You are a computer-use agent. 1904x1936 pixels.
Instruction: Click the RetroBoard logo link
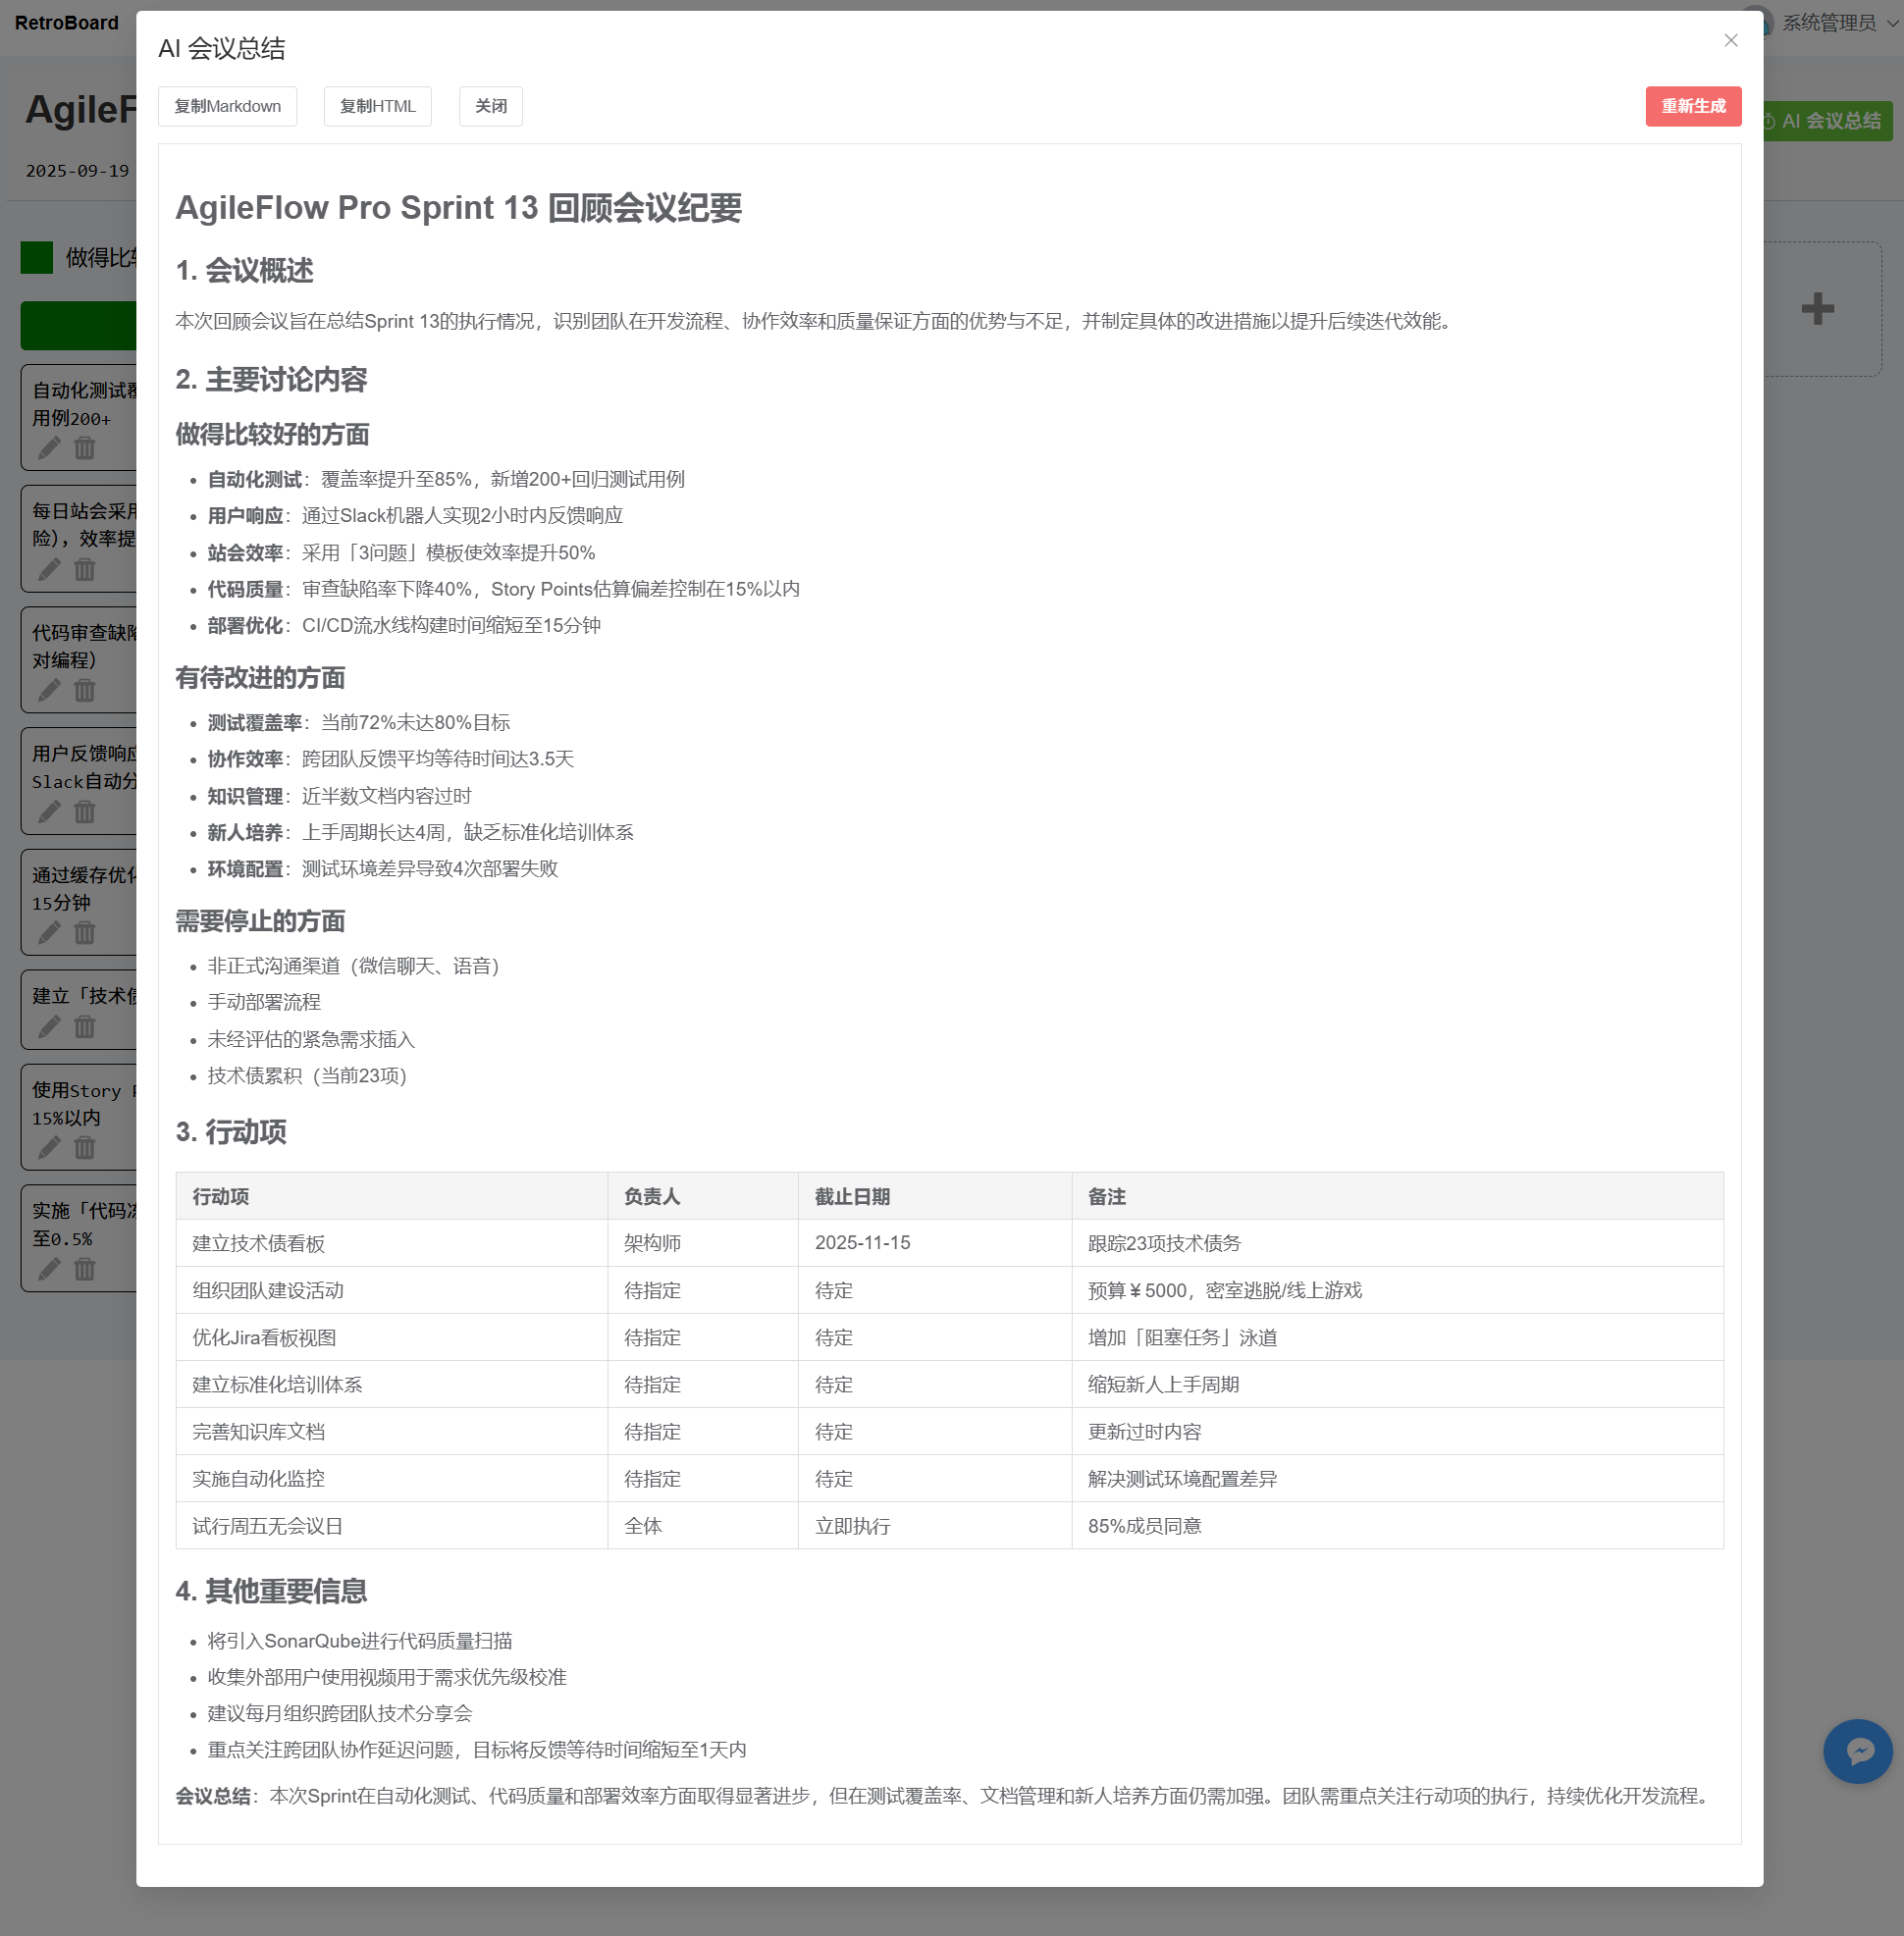[66, 22]
